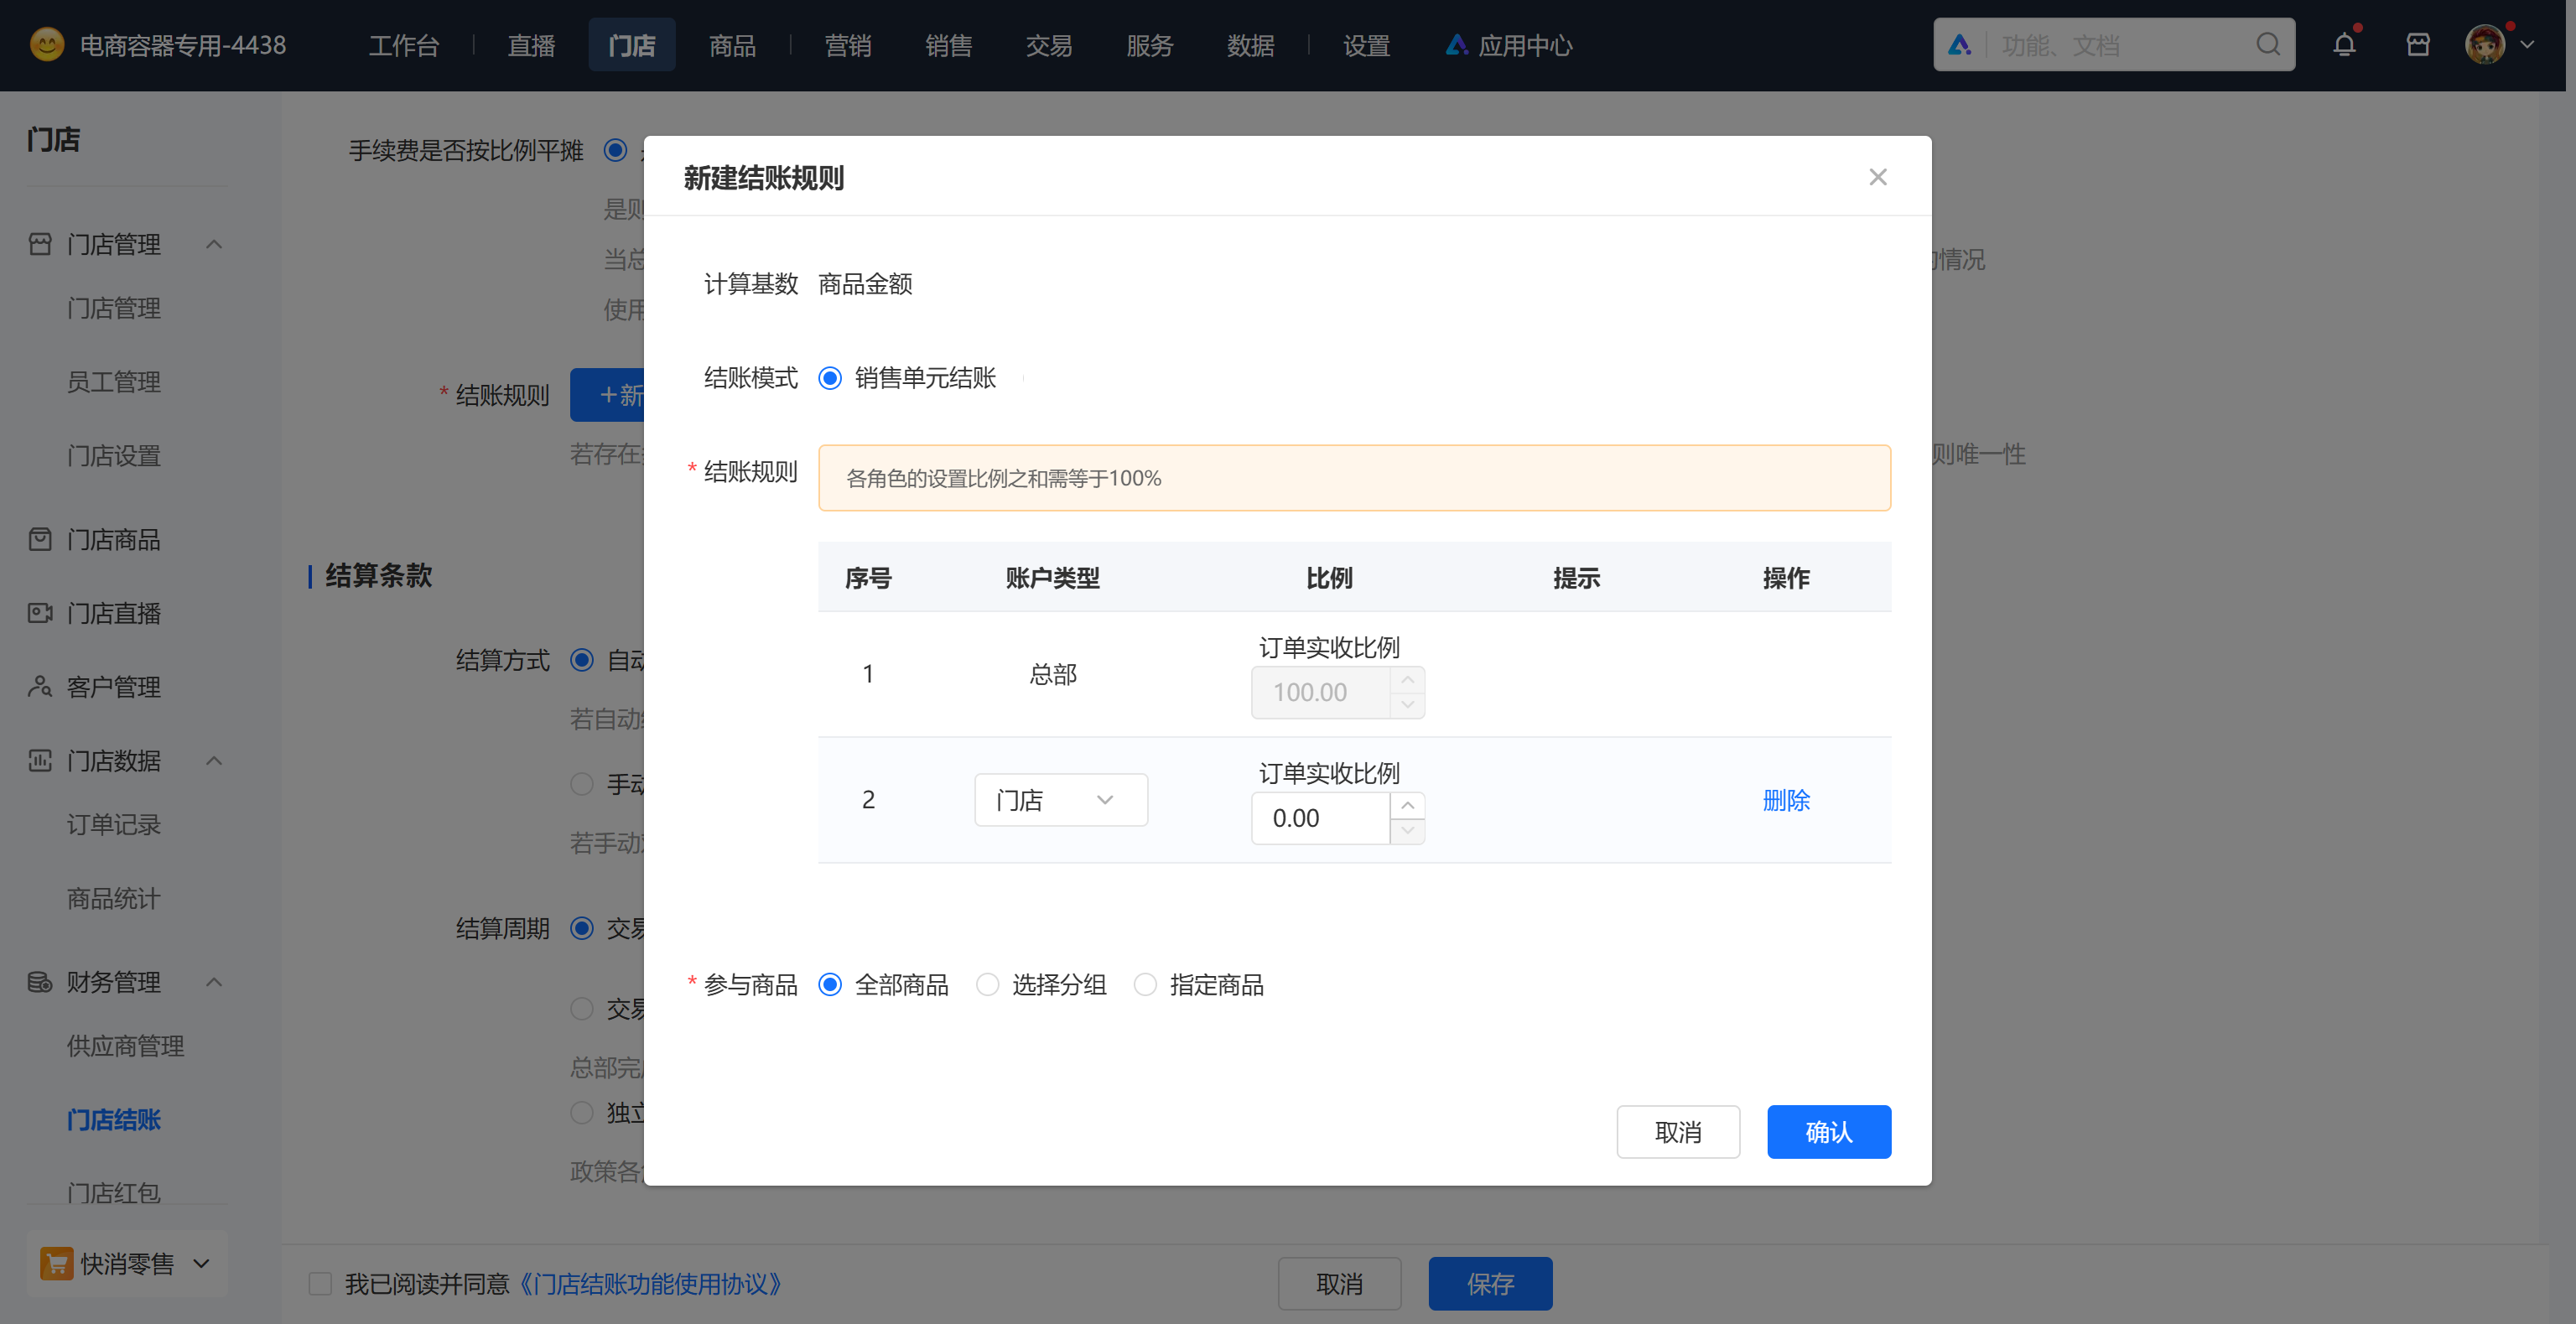This screenshot has width=2576, height=1324.
Task: Click the 门店 ratio input showing 0.00
Action: [1320, 818]
